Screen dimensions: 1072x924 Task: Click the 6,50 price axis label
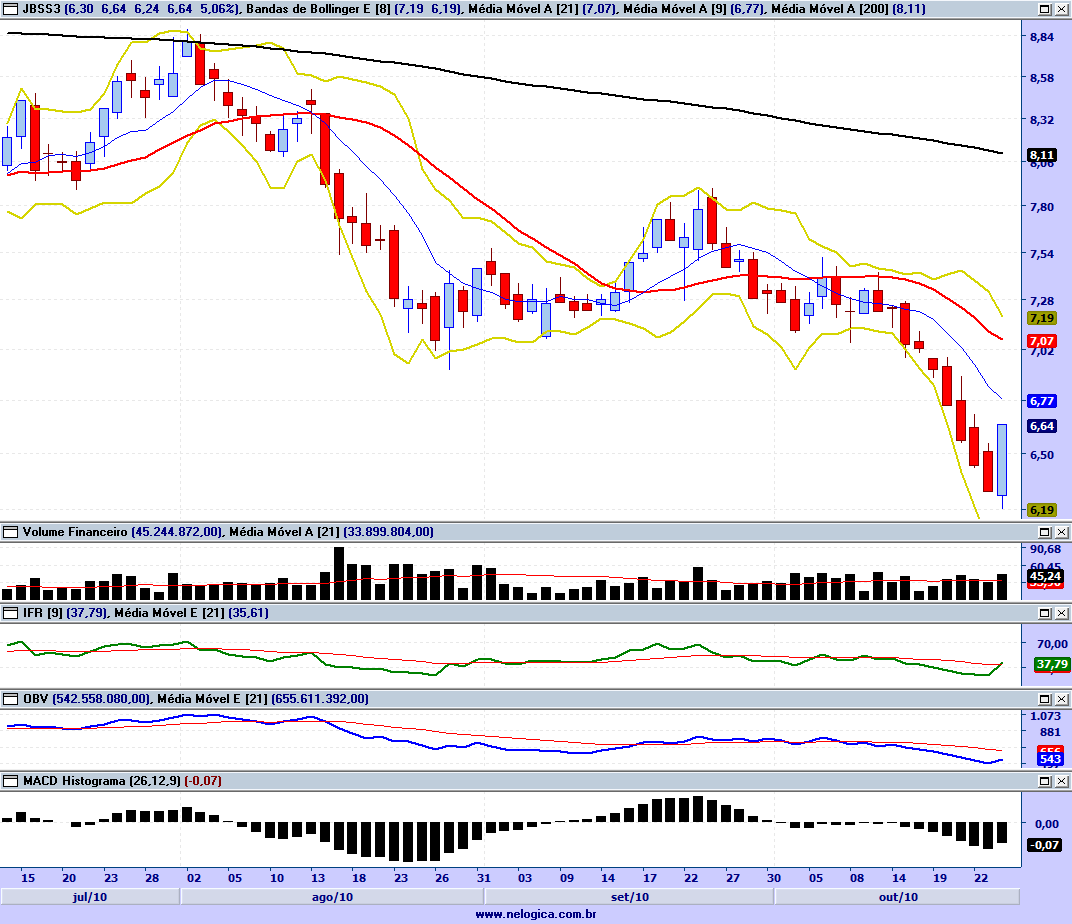tap(1042, 454)
